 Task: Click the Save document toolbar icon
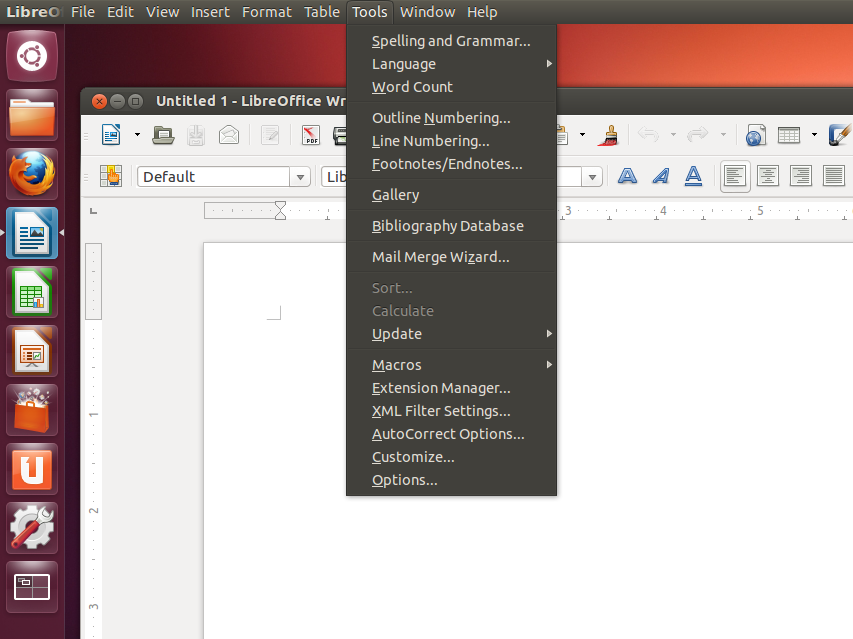[x=196, y=135]
